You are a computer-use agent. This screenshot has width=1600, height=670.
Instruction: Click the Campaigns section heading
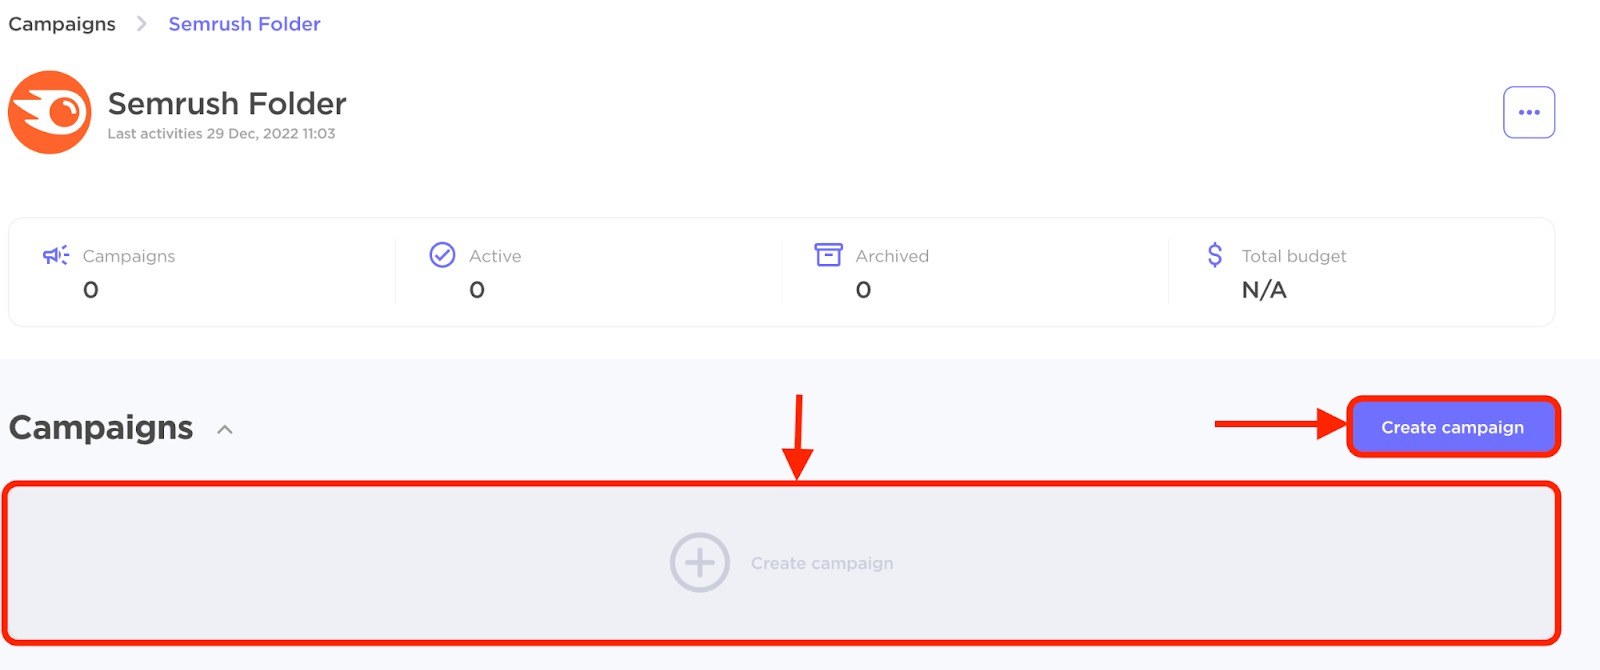[x=99, y=427]
